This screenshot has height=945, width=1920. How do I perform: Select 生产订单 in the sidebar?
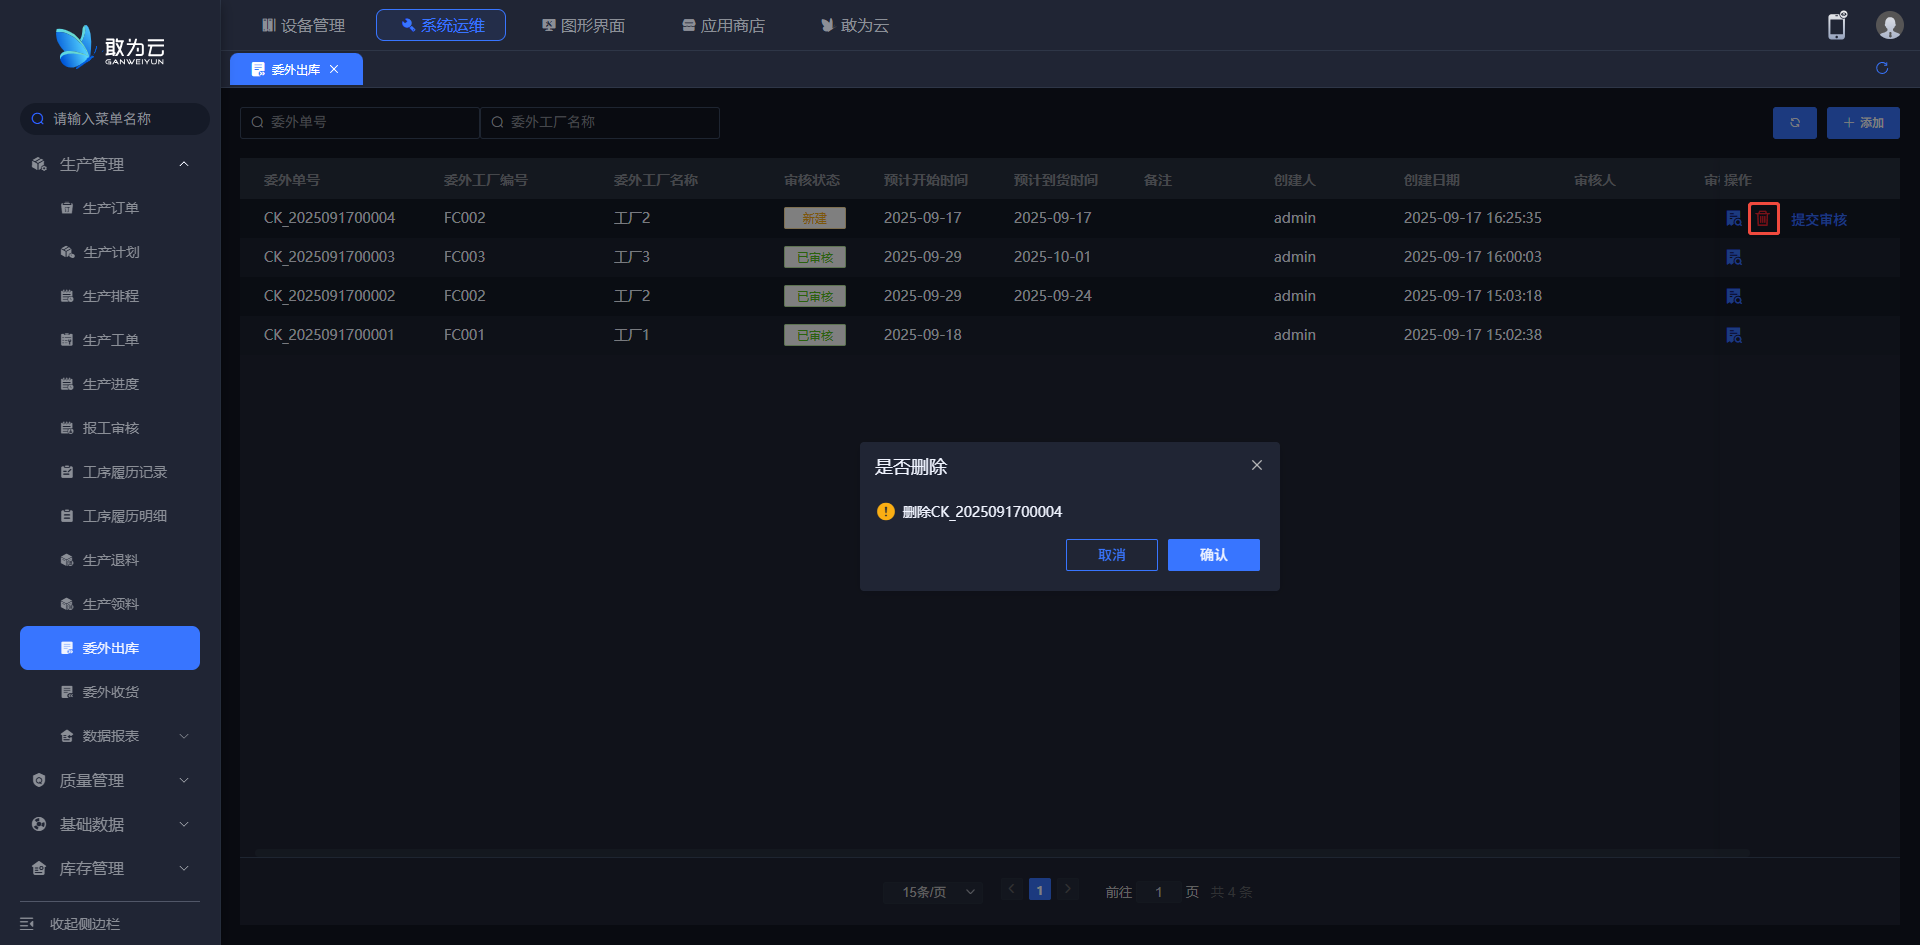click(x=110, y=208)
